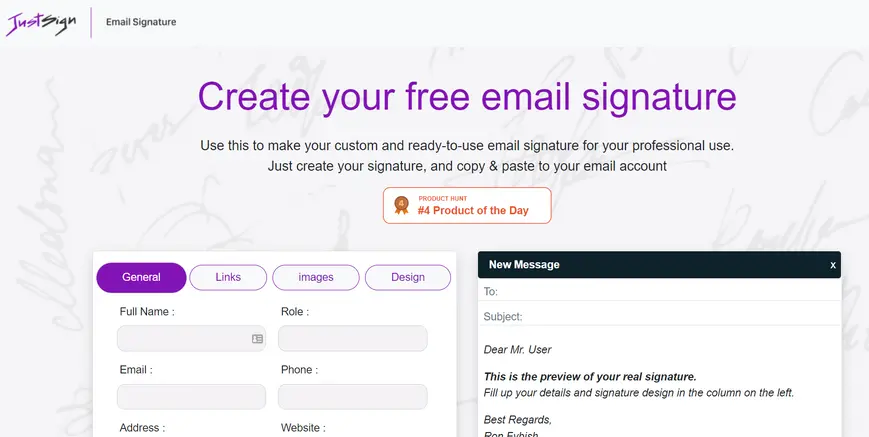Click into the Email input field

pos(191,397)
